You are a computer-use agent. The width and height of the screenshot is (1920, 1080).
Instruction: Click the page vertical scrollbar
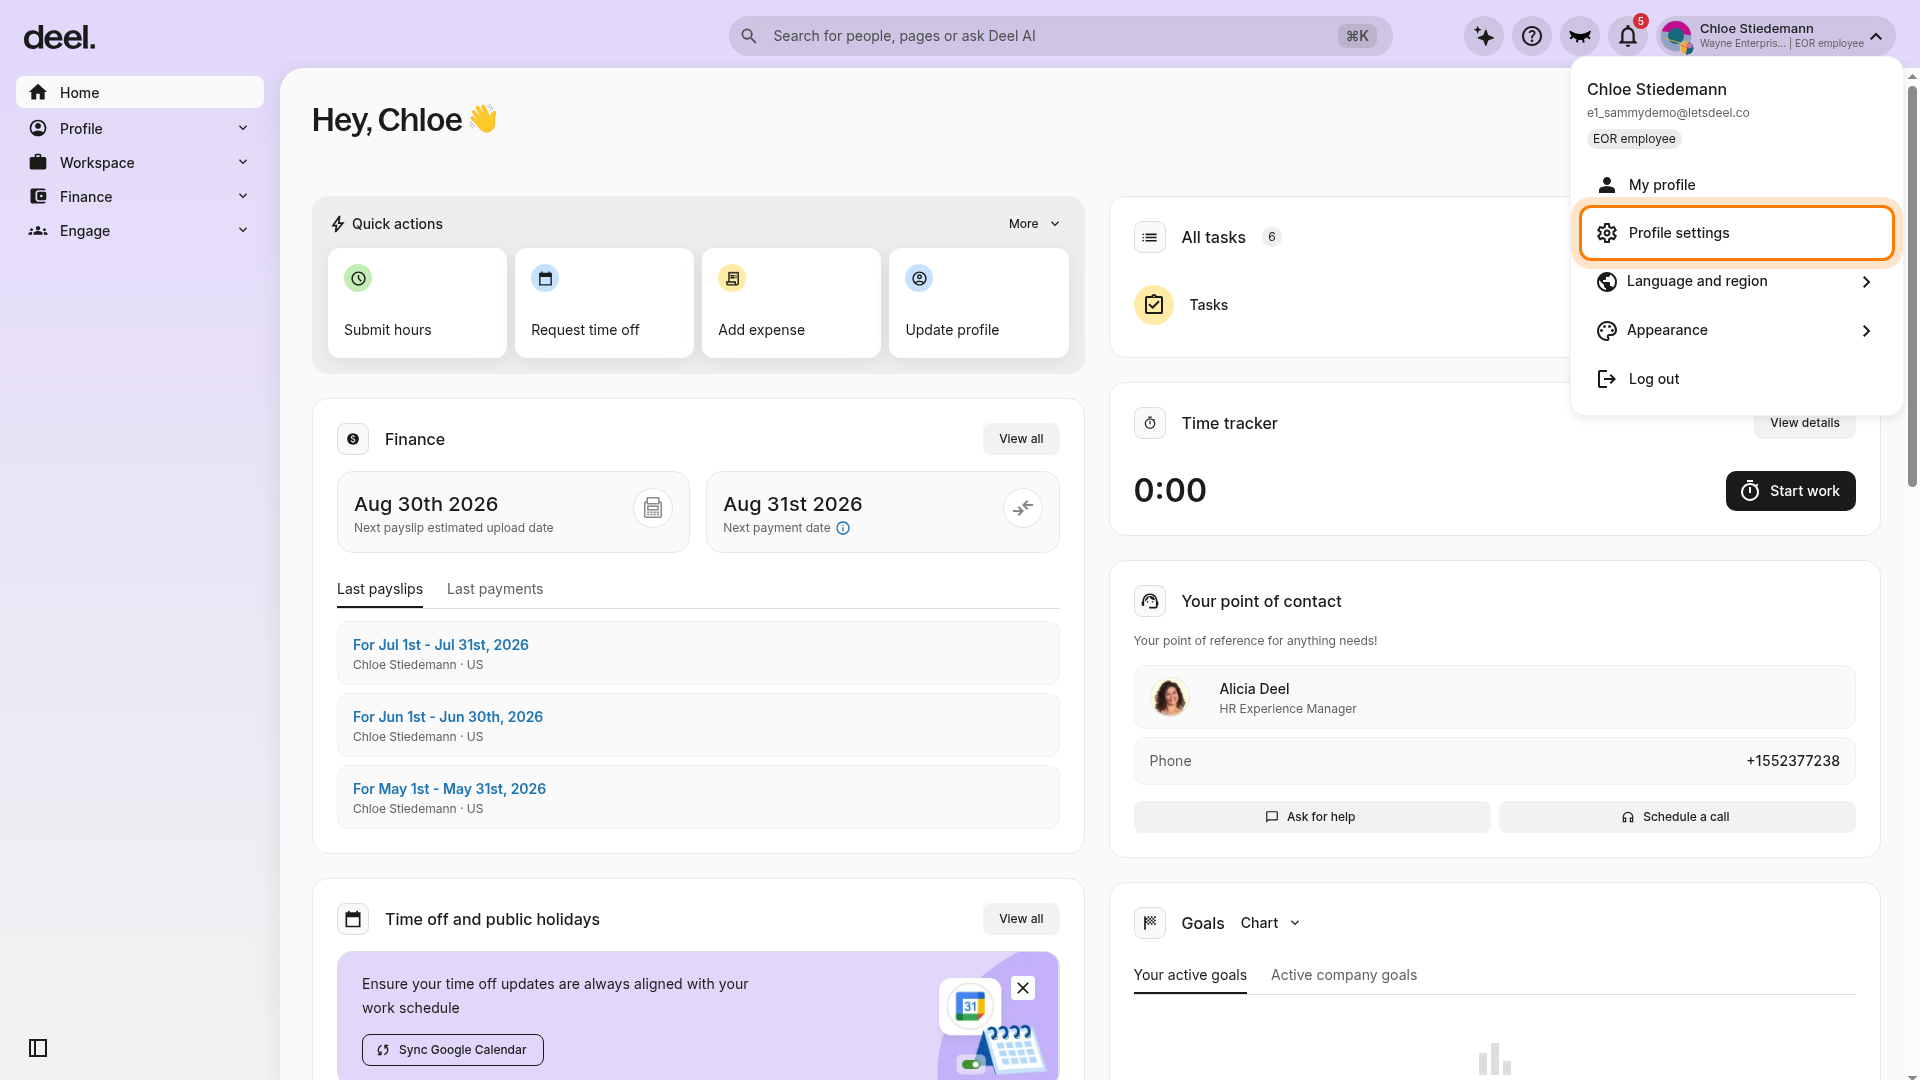coord(1912,285)
